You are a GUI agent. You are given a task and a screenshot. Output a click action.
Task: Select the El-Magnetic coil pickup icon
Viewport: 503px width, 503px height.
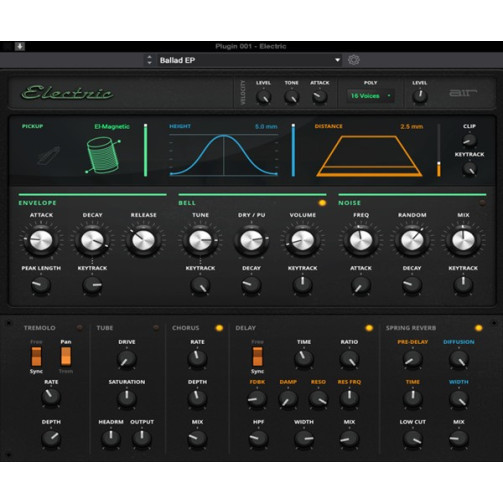coord(103,156)
